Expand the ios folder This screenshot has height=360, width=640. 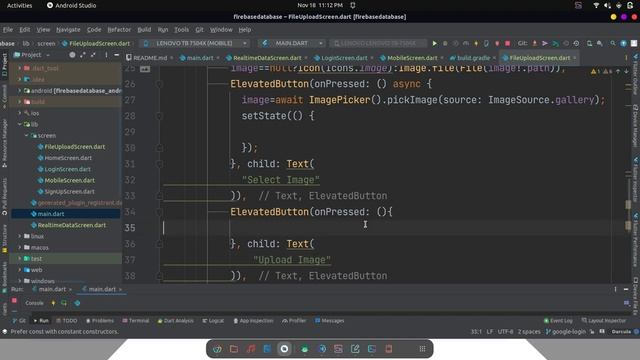click(20, 113)
